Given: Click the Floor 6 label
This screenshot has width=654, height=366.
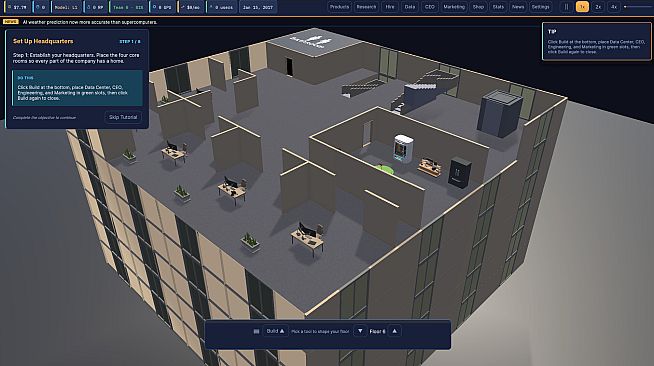Looking at the screenshot, I should [377, 331].
